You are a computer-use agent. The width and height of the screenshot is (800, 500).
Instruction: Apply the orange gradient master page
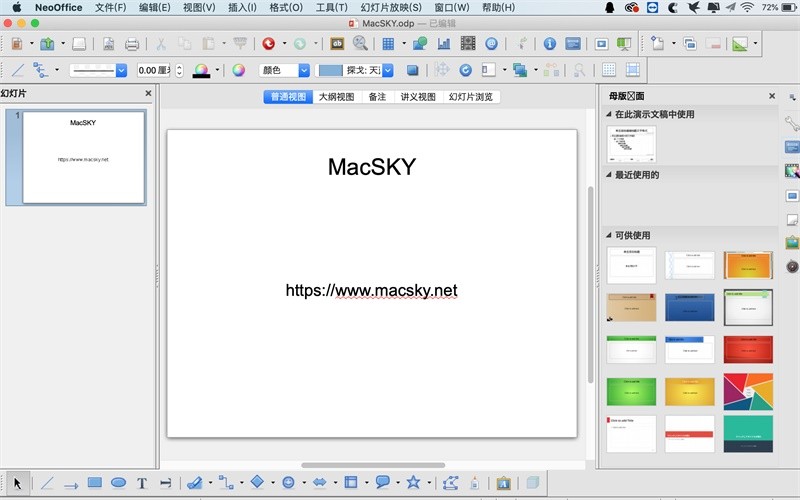pos(748,265)
